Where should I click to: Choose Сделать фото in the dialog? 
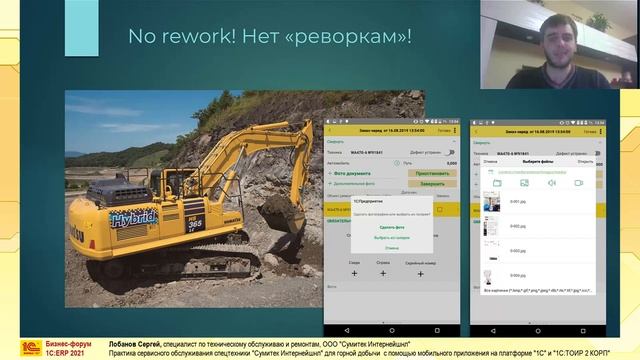pos(392,227)
